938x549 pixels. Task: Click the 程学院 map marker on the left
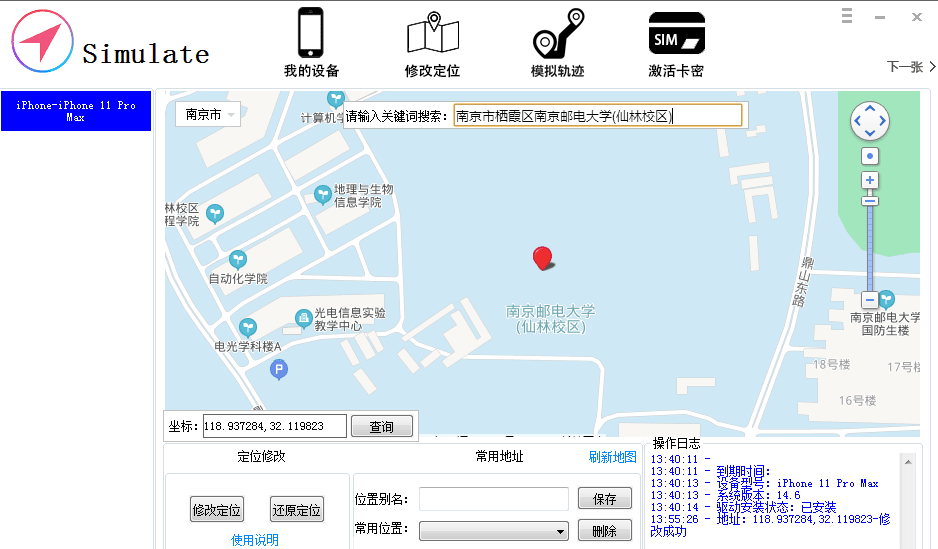pos(215,214)
